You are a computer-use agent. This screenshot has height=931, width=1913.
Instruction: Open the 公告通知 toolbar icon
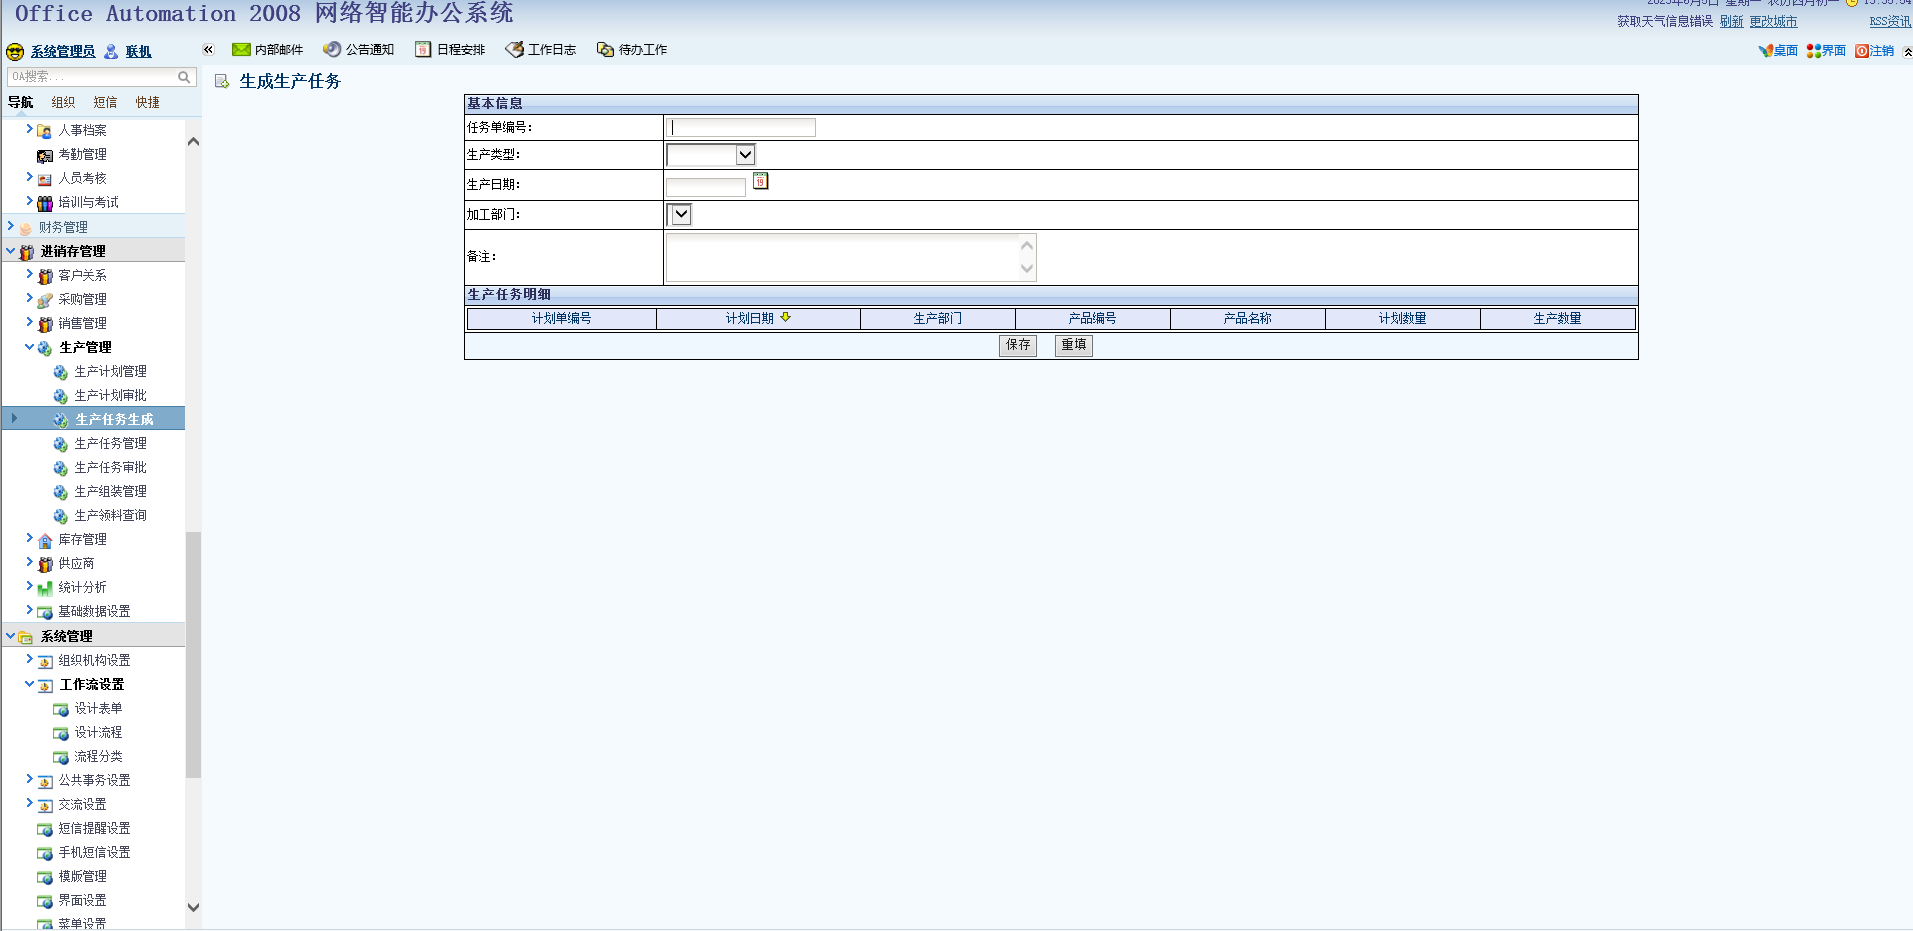(x=332, y=49)
